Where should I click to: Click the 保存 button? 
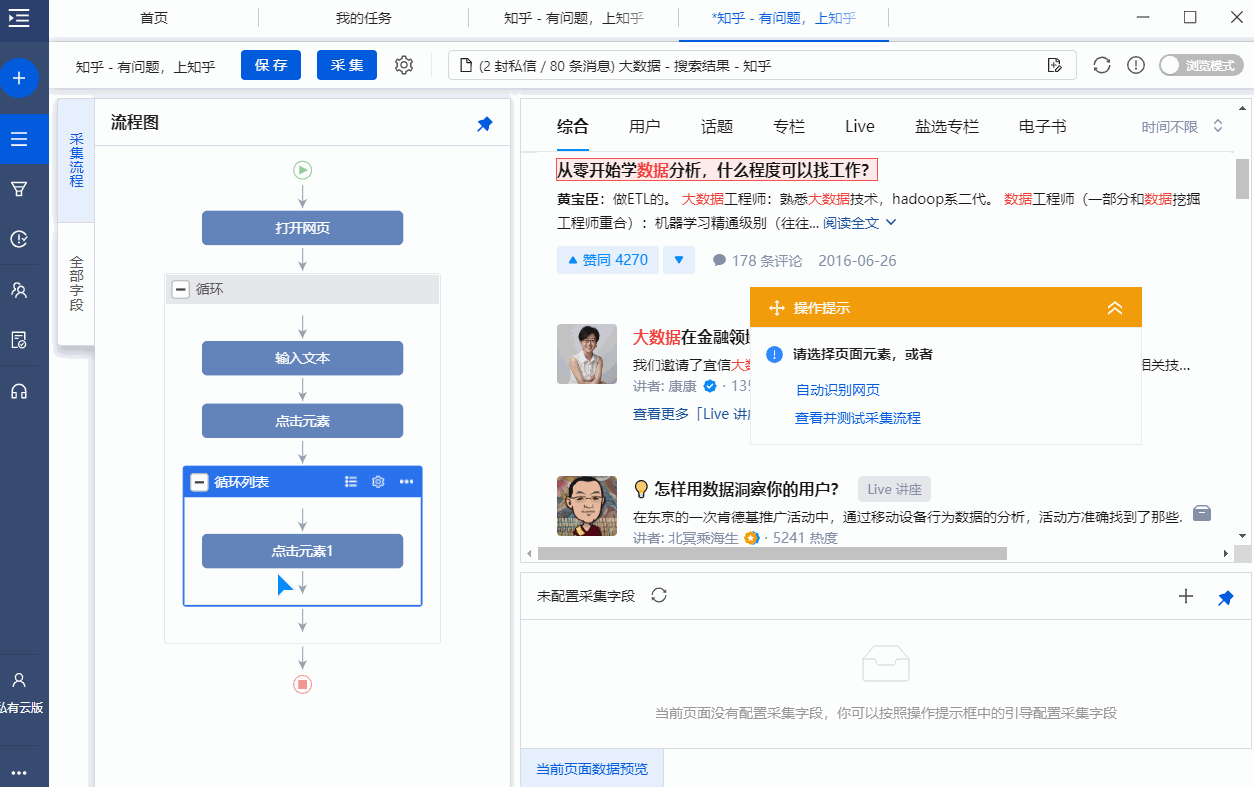tap(271, 65)
